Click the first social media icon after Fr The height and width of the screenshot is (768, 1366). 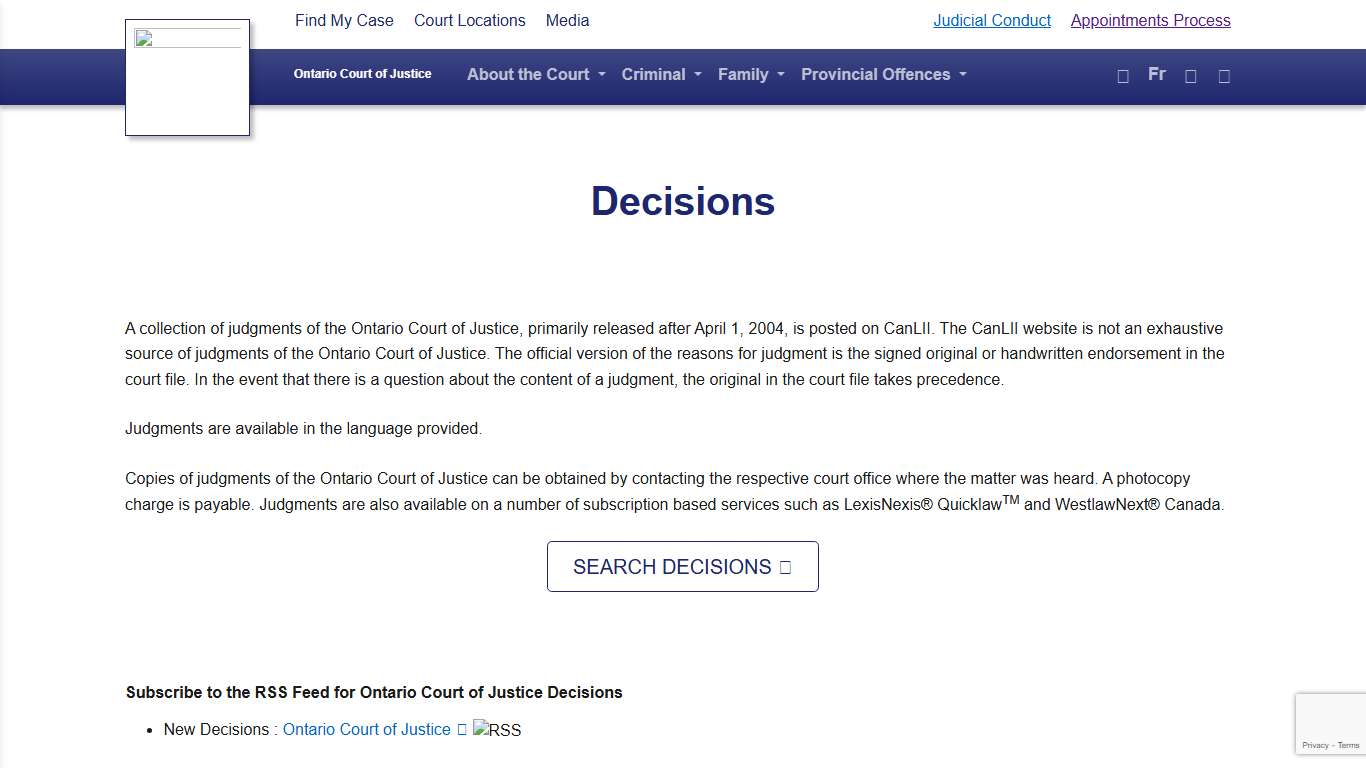click(x=1190, y=75)
